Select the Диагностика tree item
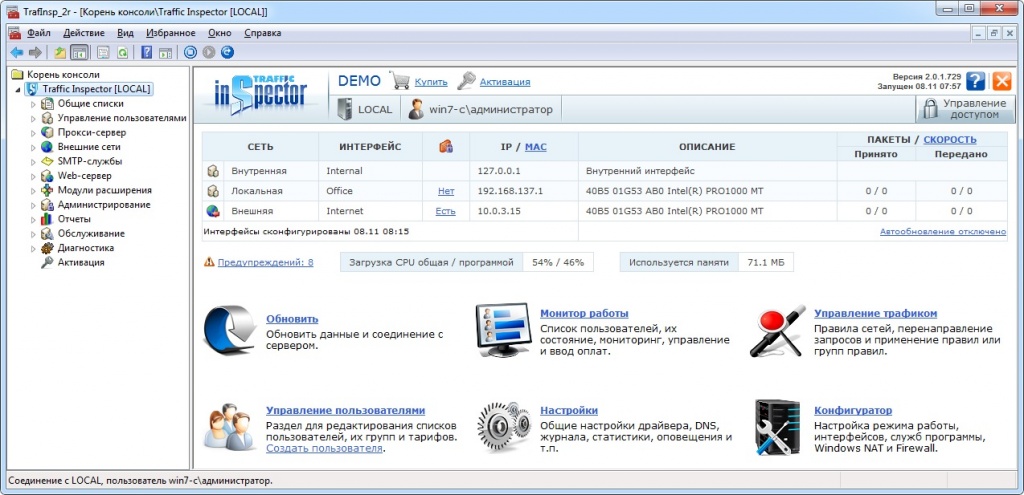The width and height of the screenshot is (1024, 495). pos(86,248)
